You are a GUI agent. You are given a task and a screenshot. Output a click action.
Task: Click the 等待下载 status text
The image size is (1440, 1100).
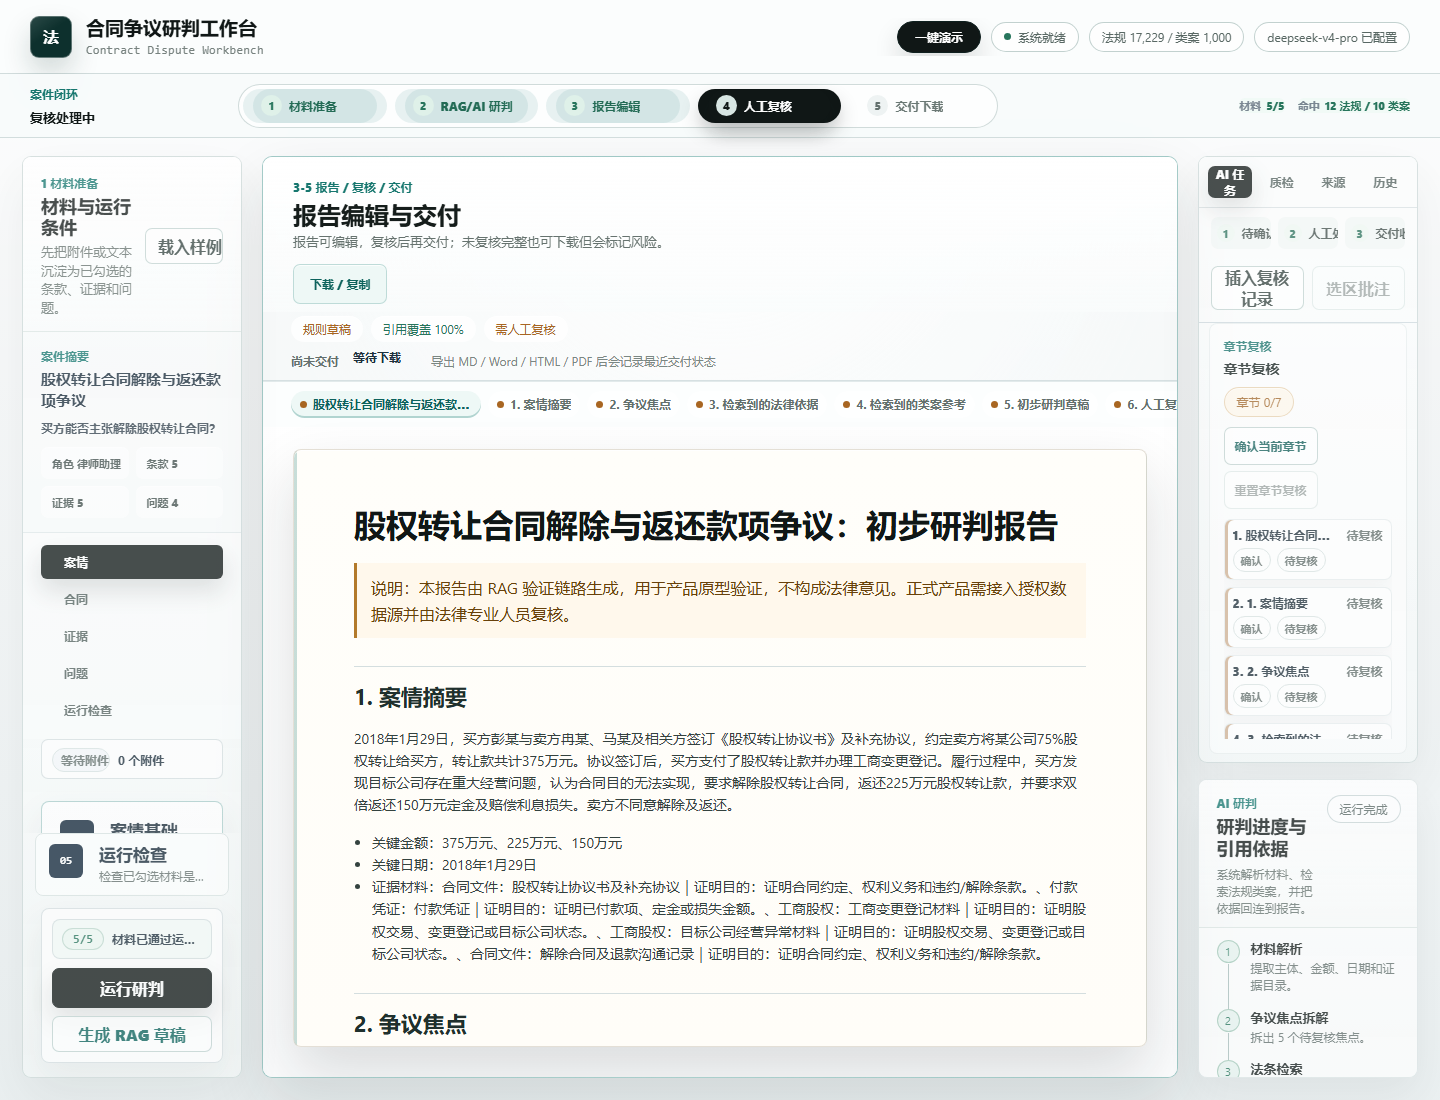click(377, 357)
